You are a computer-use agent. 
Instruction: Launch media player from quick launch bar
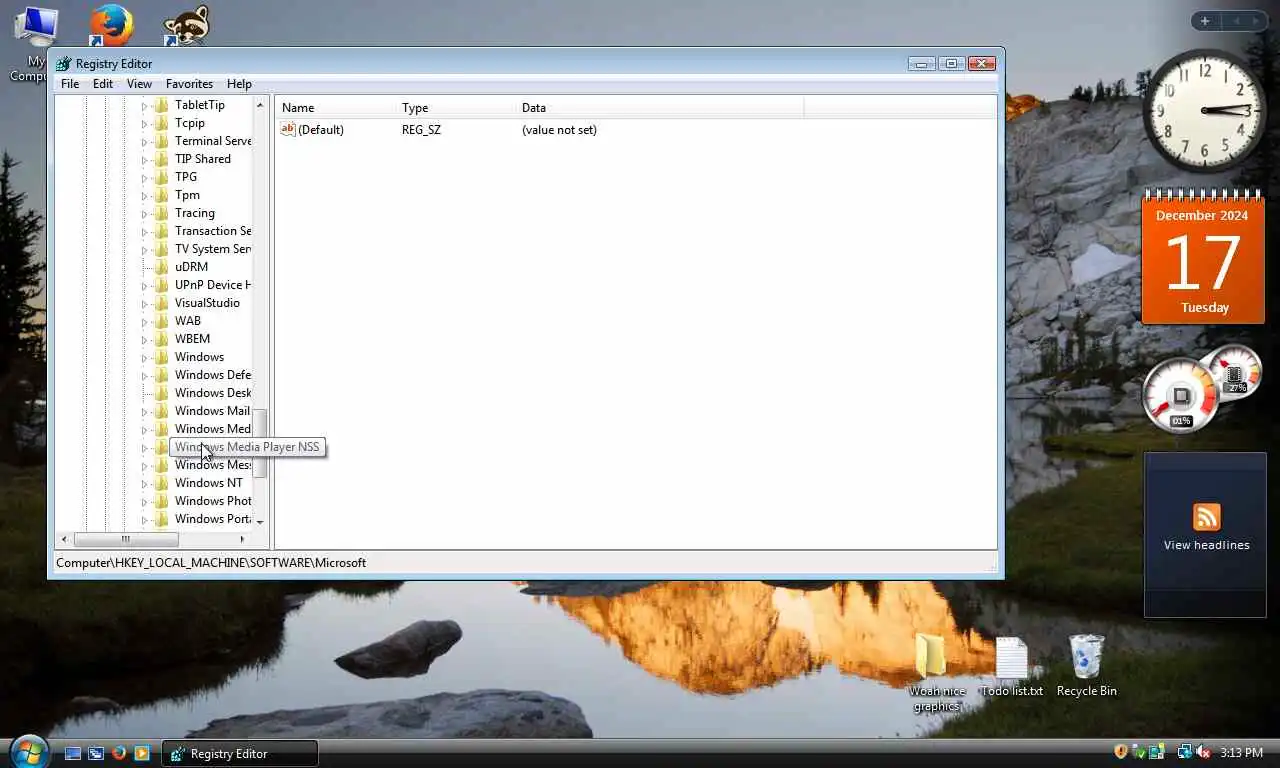142,753
